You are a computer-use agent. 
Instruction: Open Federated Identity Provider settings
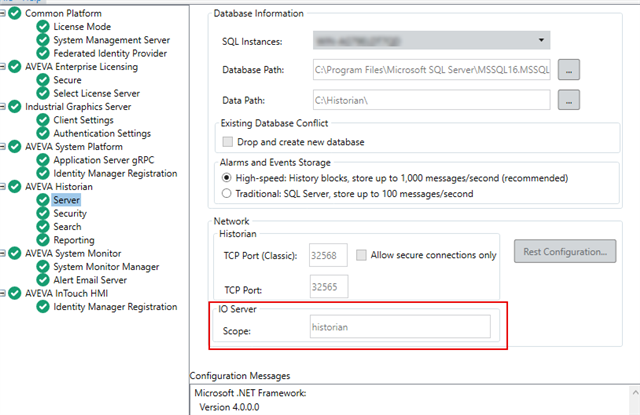click(110, 53)
